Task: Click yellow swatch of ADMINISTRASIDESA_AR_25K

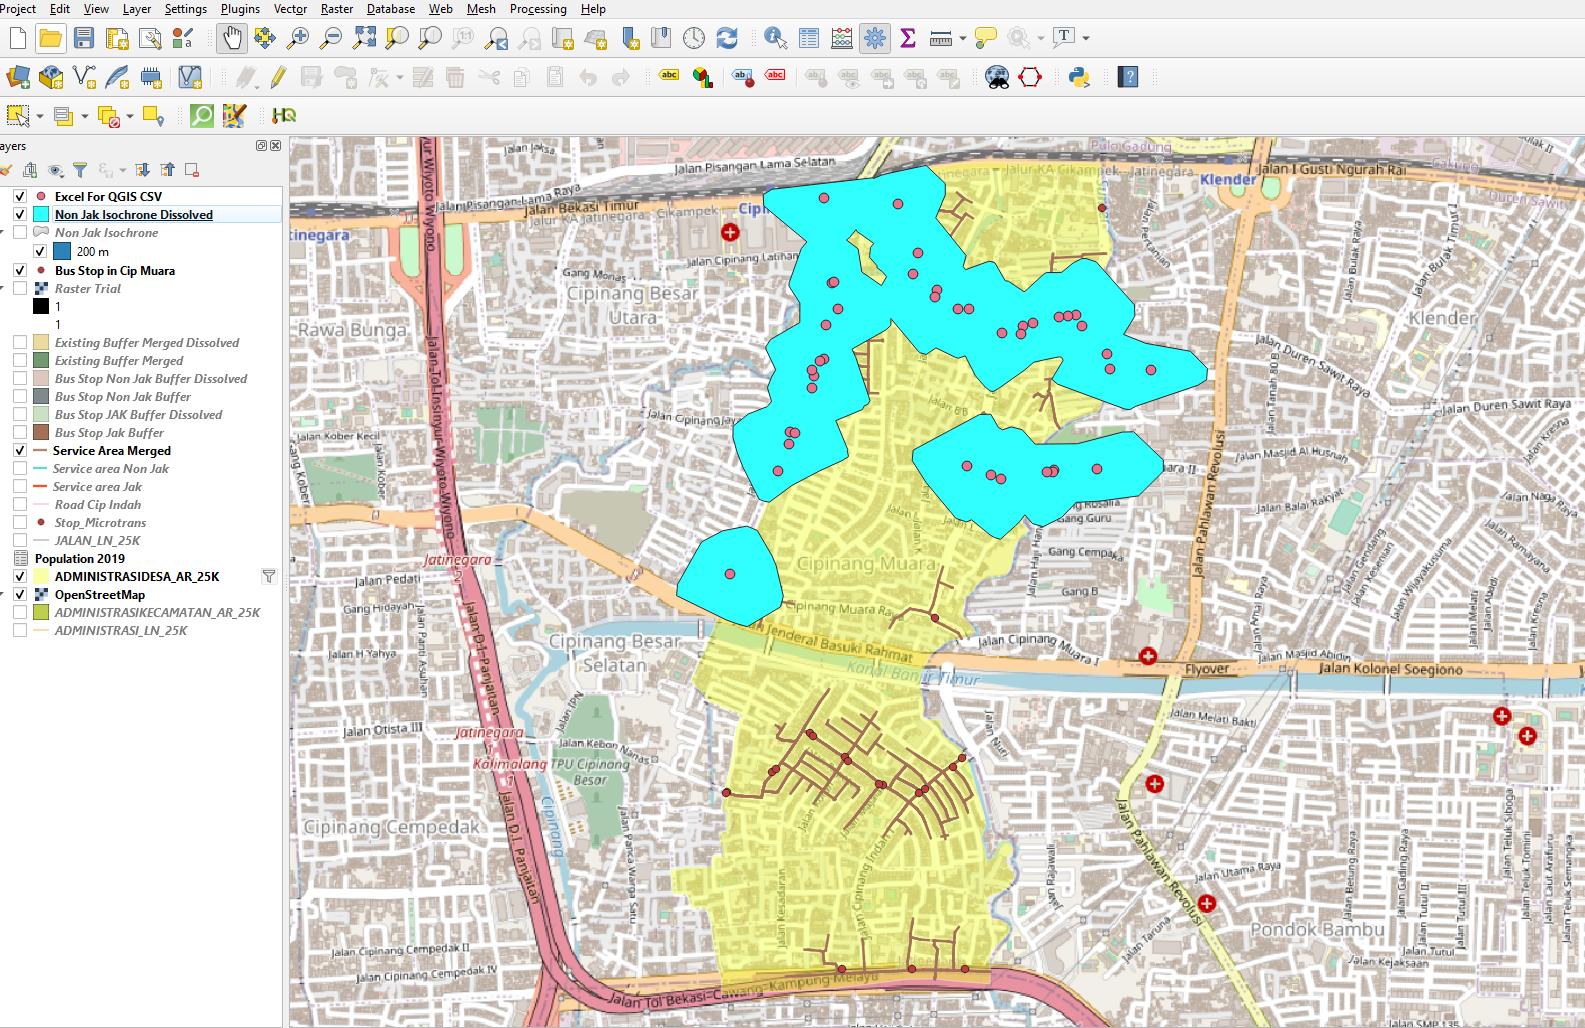Action: point(41,577)
